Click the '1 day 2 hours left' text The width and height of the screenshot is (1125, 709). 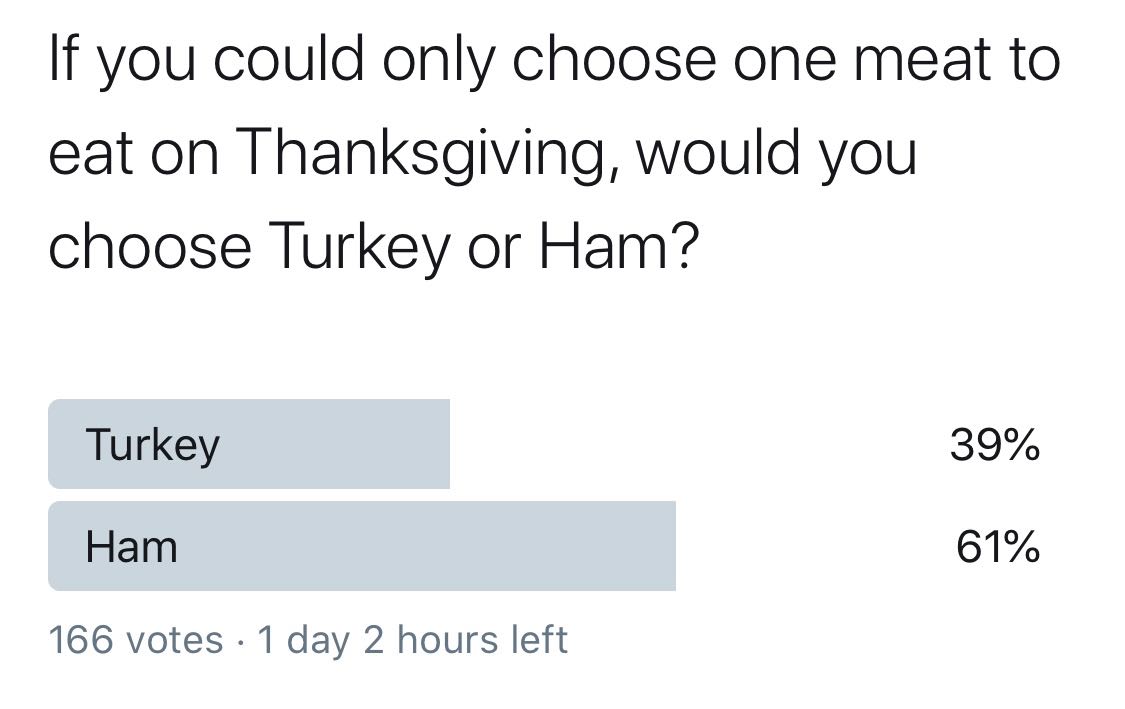pos(413,639)
